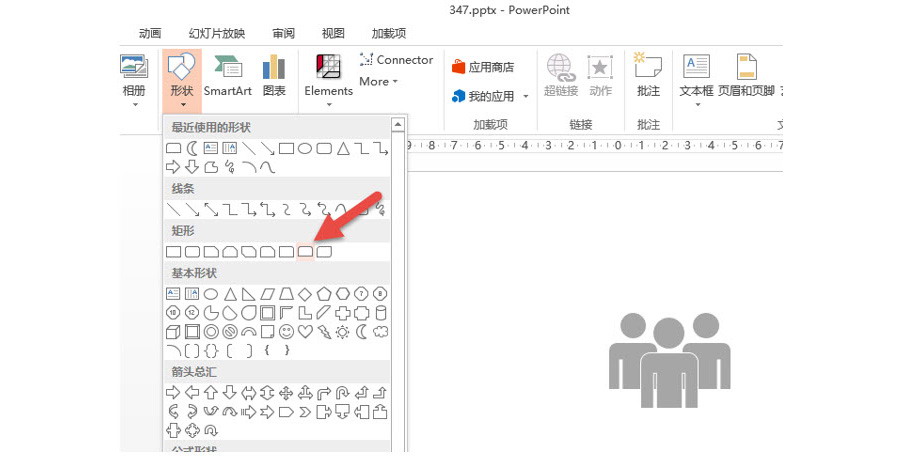Viewport: 900px width, 468px height.
Task: Open the More dropdown under Connector
Action: (x=378, y=82)
